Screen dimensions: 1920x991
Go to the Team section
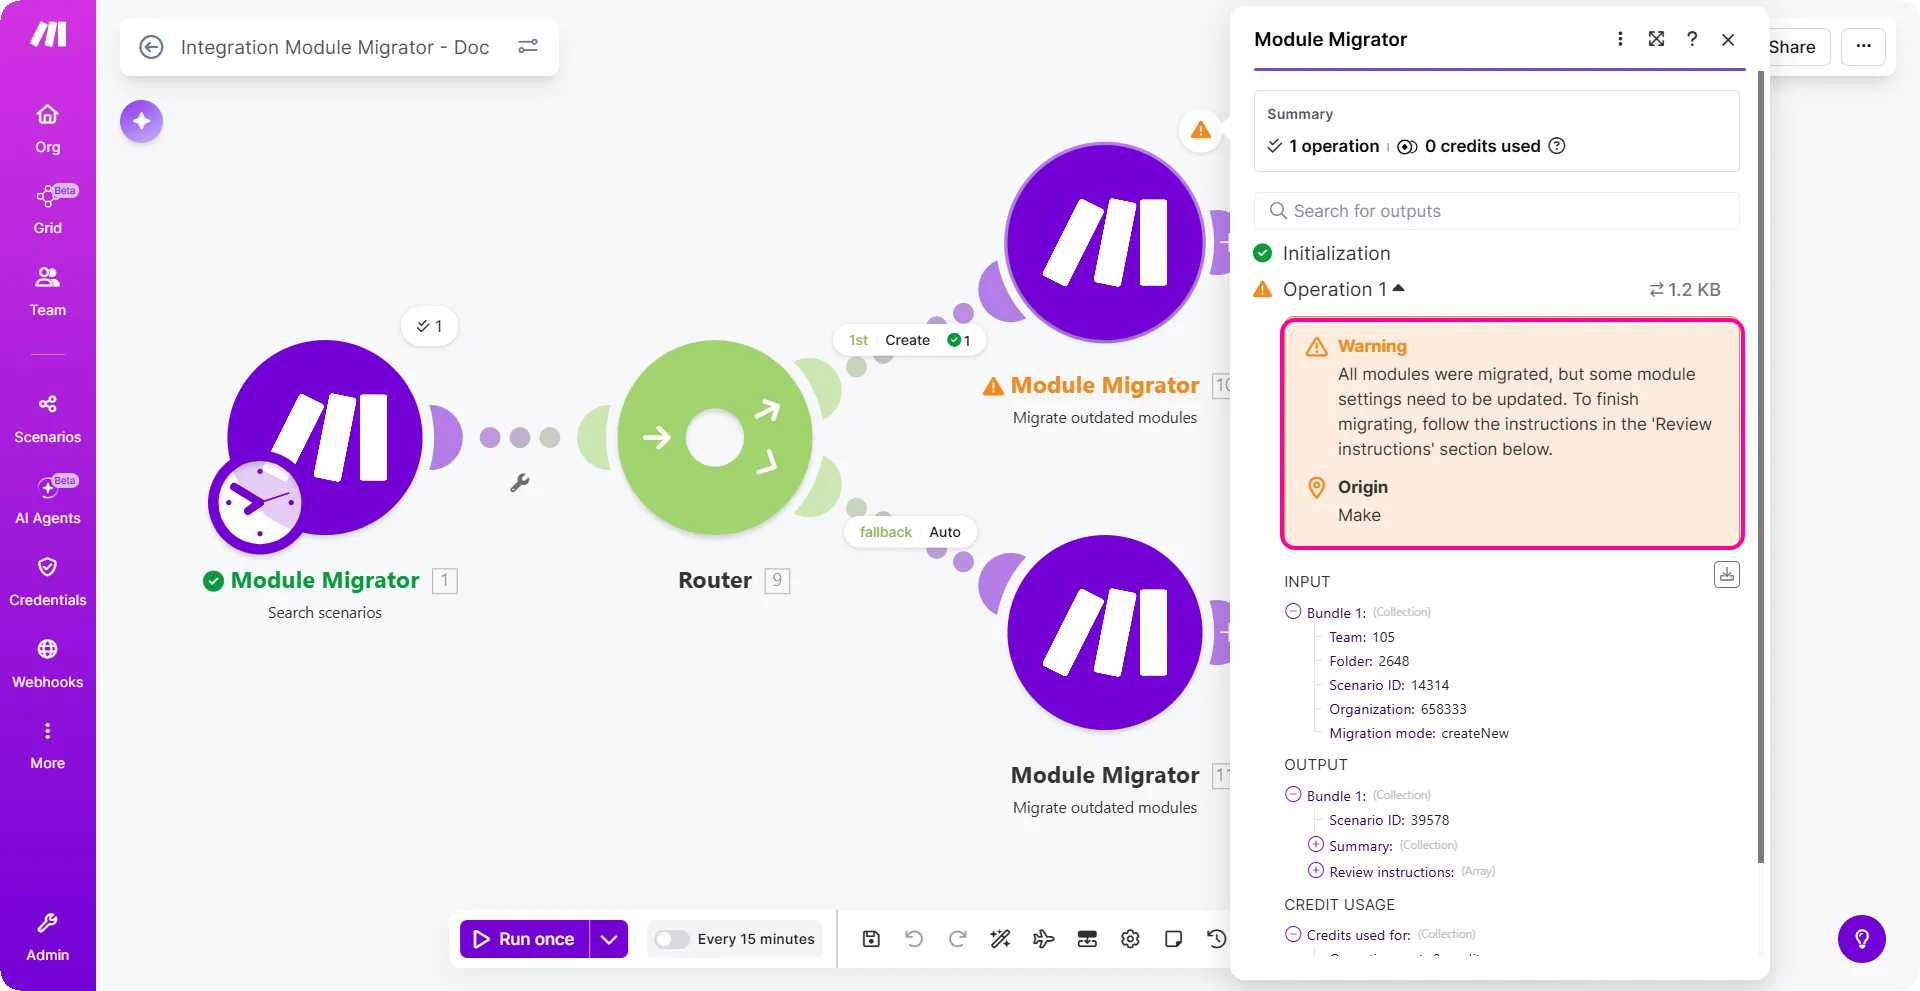pos(48,291)
